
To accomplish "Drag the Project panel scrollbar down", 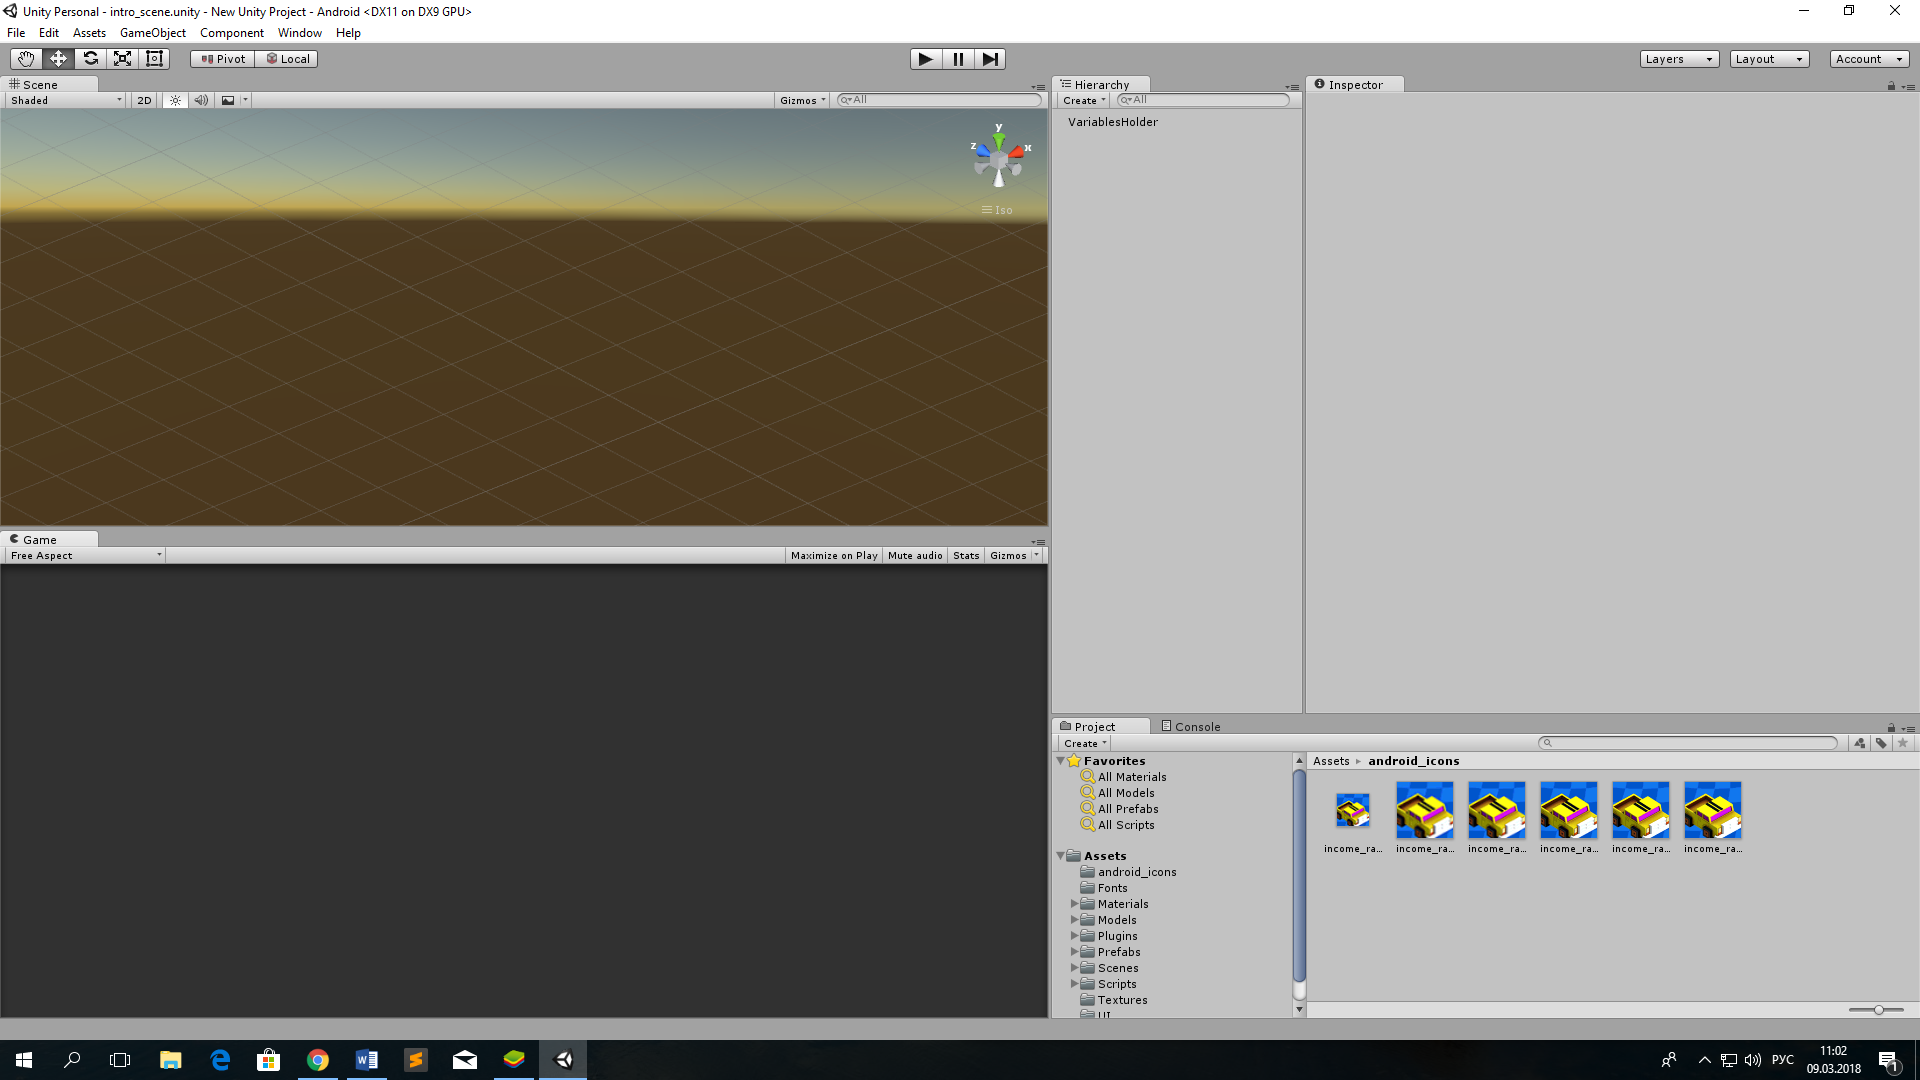I will pyautogui.click(x=1298, y=1013).
